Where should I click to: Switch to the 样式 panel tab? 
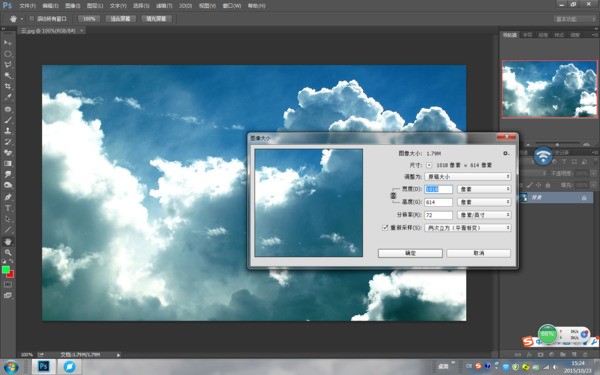pyautogui.click(x=559, y=35)
